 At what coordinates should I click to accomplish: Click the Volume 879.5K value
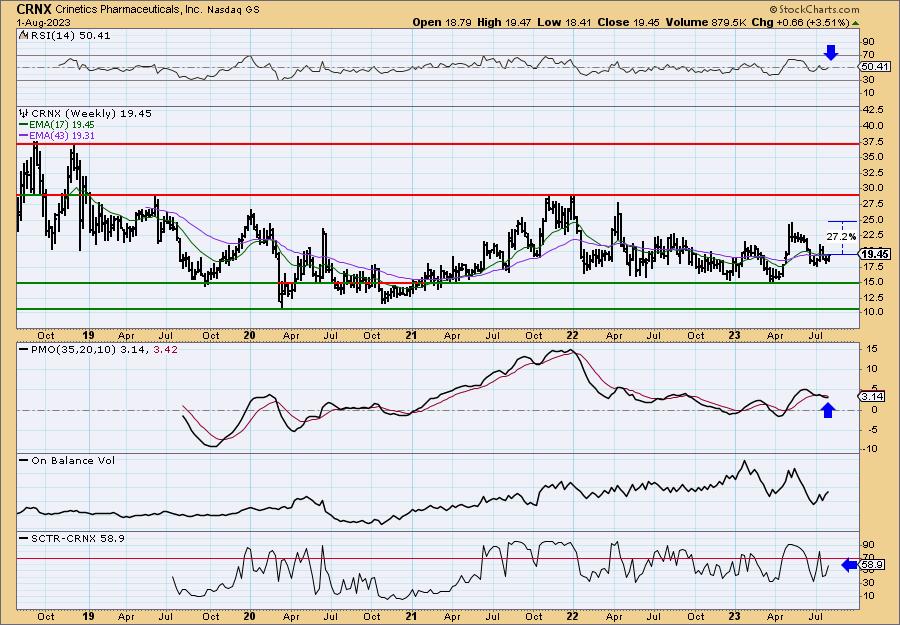[705, 22]
